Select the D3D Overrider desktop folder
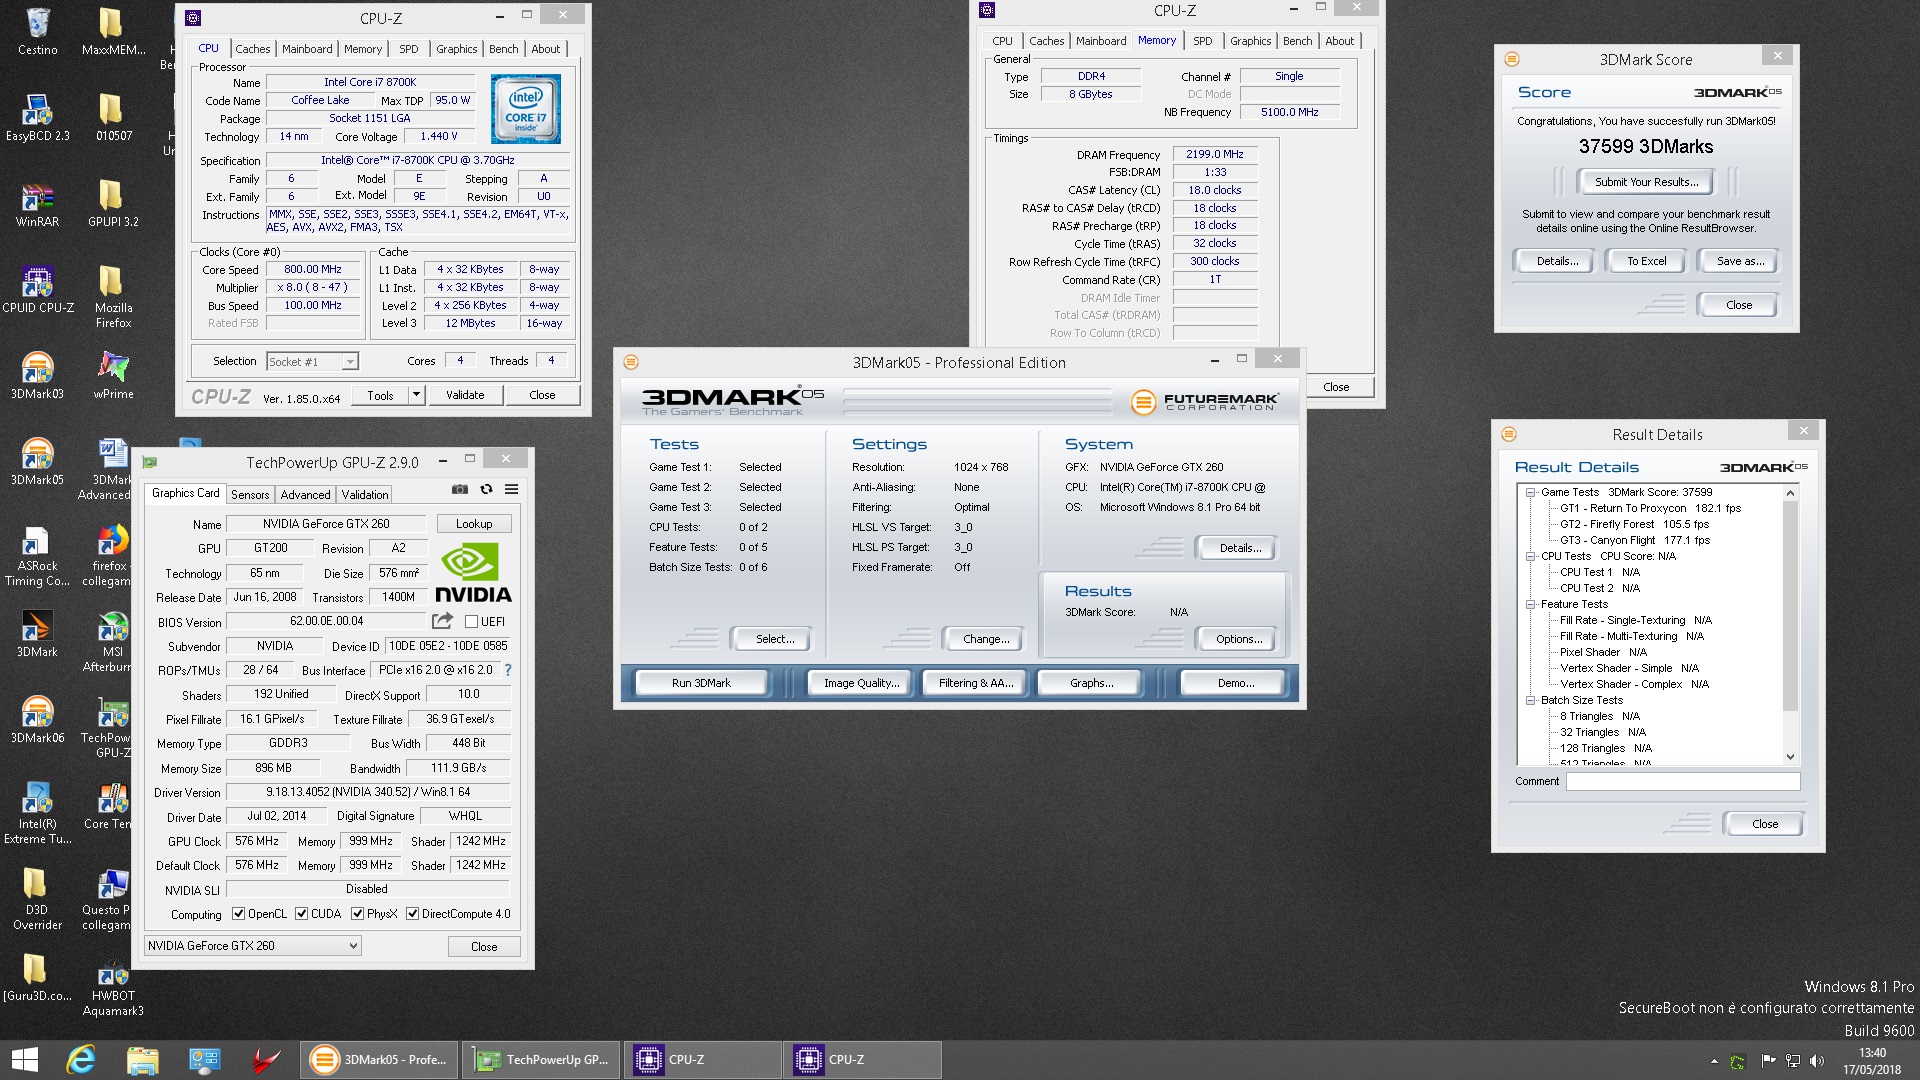The width and height of the screenshot is (1920, 1080). click(x=38, y=900)
